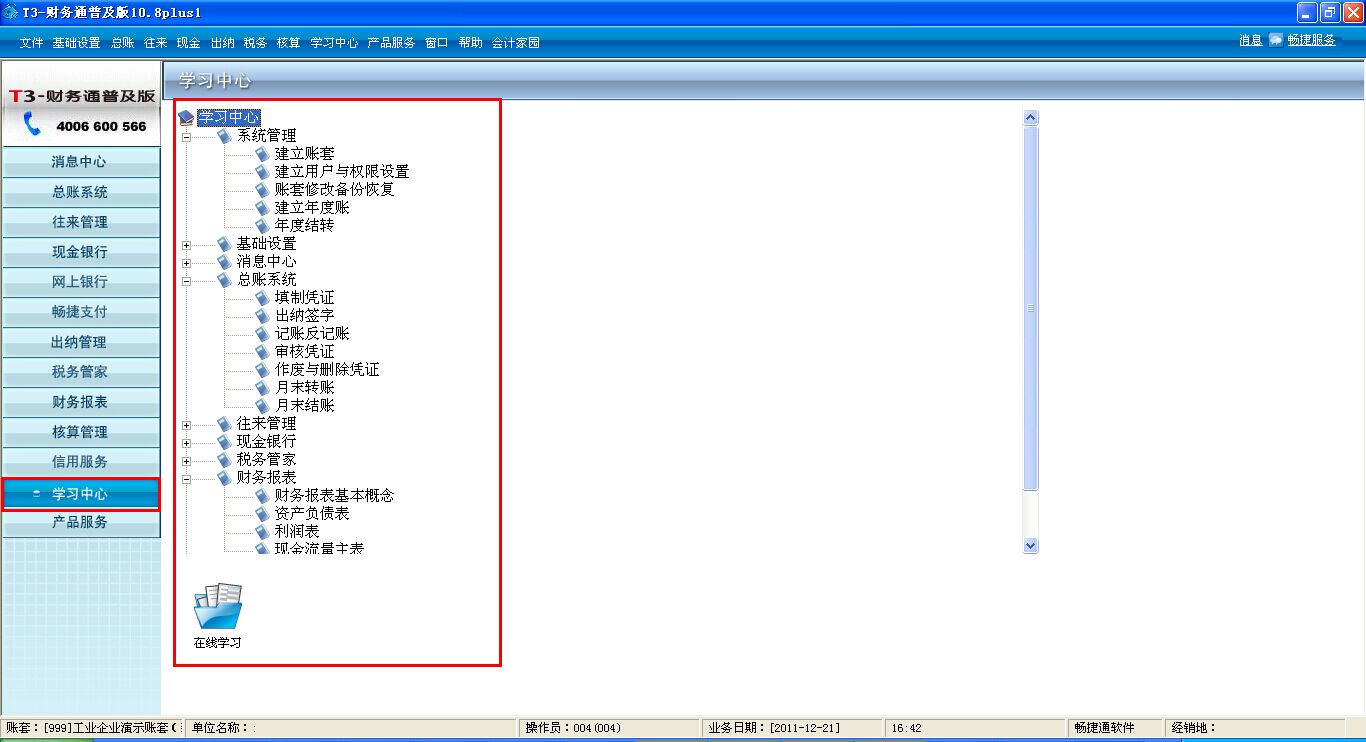Open the 在线学习 folder icon

(218, 607)
